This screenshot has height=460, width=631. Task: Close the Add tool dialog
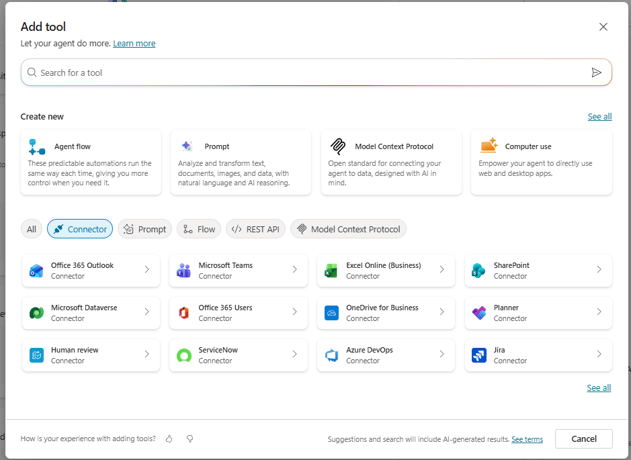coord(603,27)
